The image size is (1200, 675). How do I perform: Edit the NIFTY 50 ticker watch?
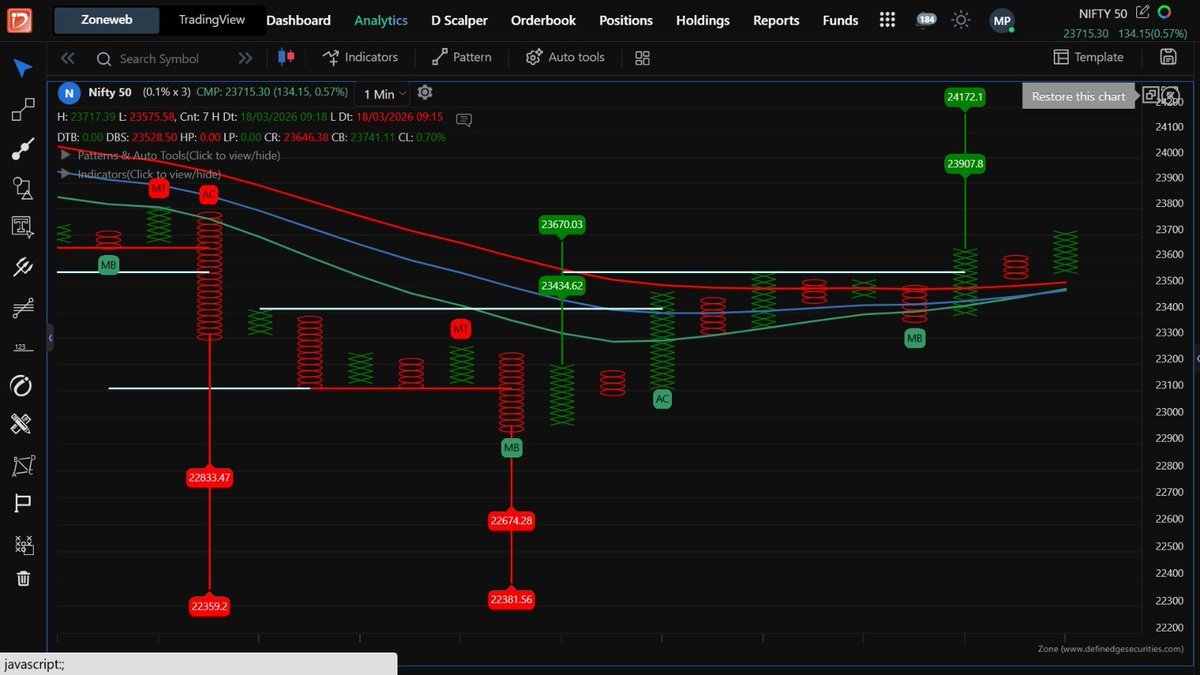click(x=1142, y=12)
